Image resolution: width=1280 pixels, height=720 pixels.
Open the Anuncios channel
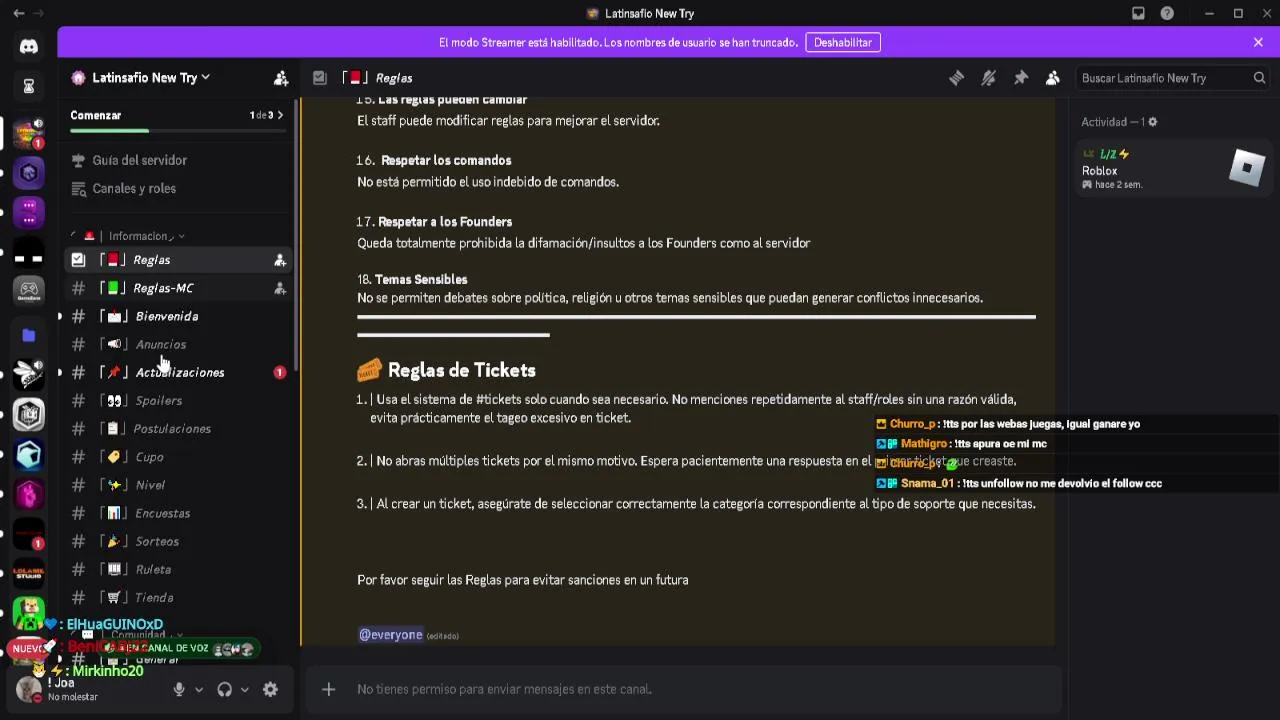(x=178, y=344)
